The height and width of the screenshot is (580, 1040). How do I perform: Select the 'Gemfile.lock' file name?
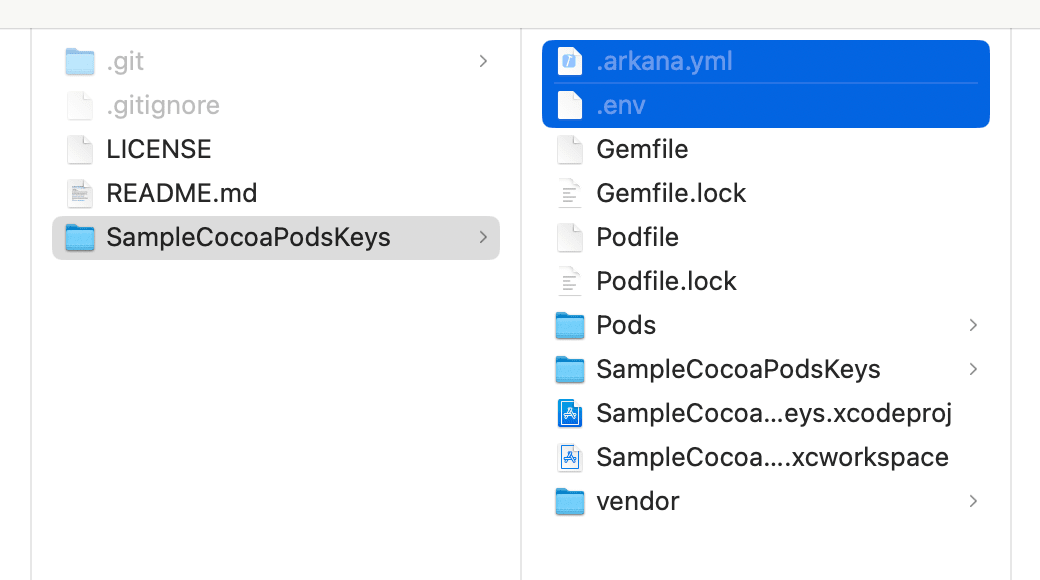(671, 193)
